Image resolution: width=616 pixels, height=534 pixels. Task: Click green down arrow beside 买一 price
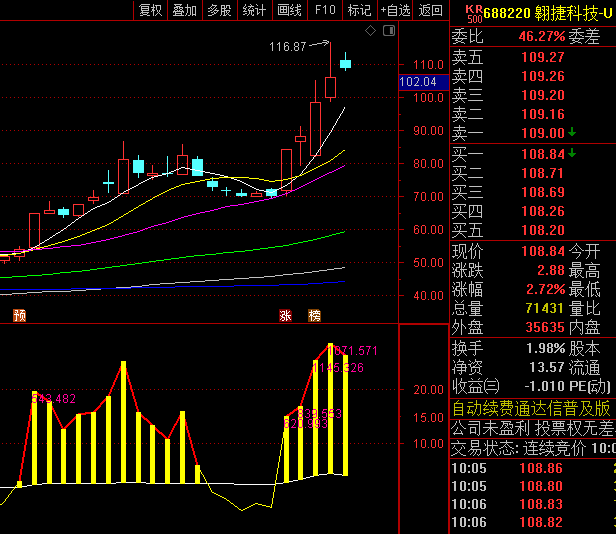click(571, 153)
